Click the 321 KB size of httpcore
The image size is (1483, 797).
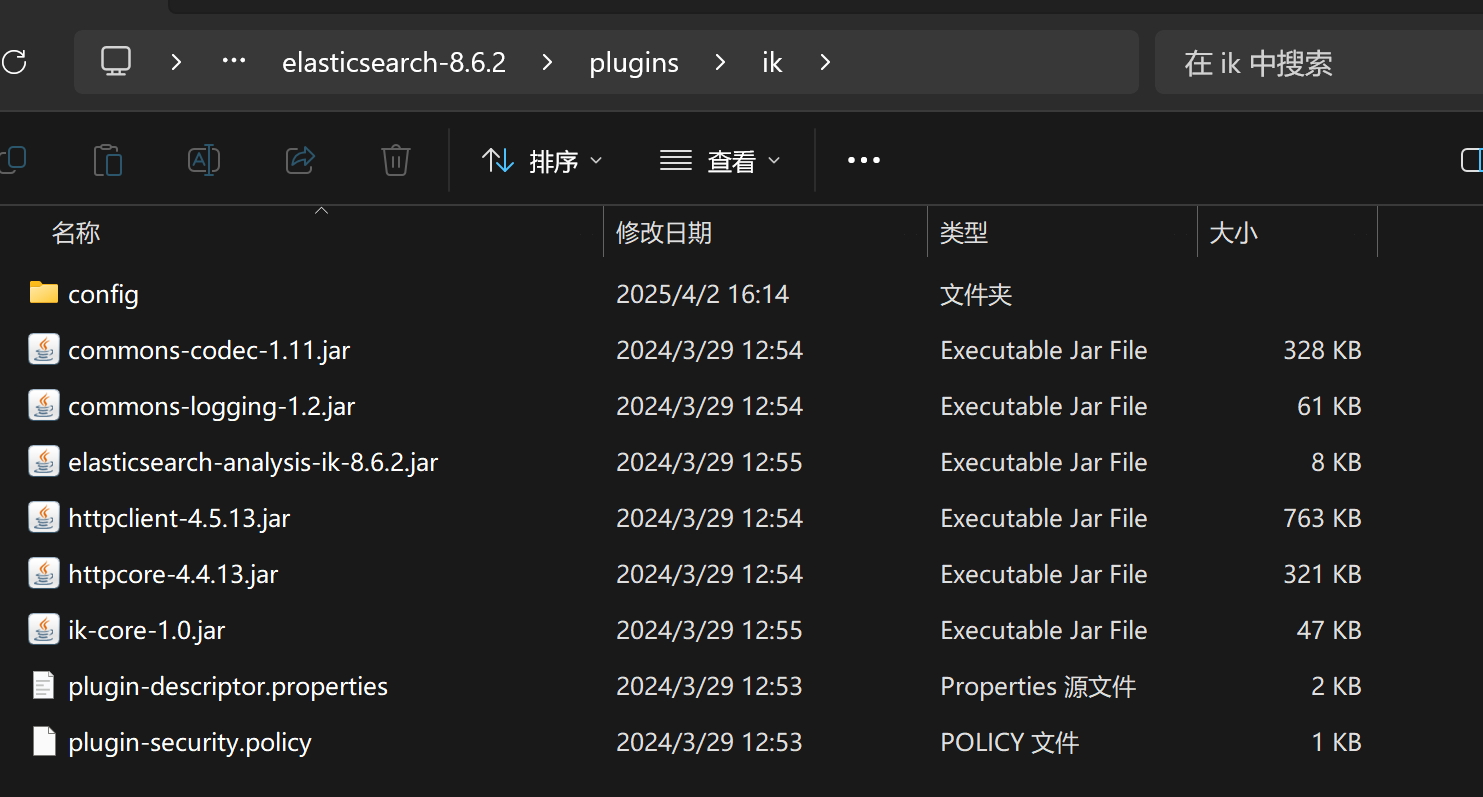[1322, 574]
